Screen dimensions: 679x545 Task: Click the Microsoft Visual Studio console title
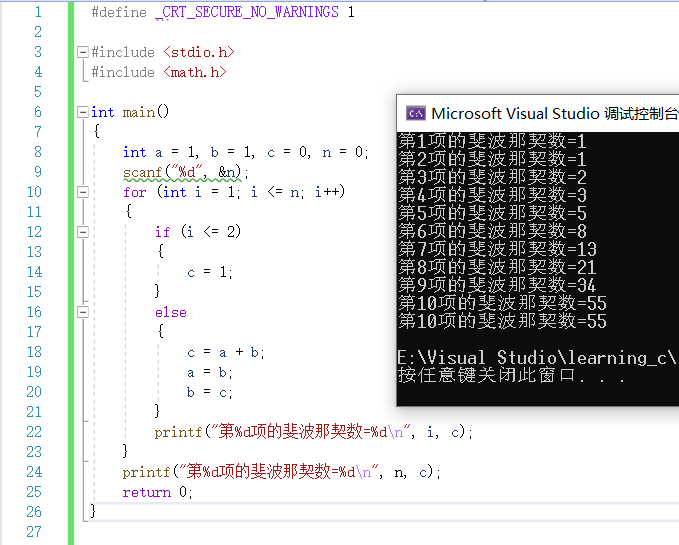554,113
